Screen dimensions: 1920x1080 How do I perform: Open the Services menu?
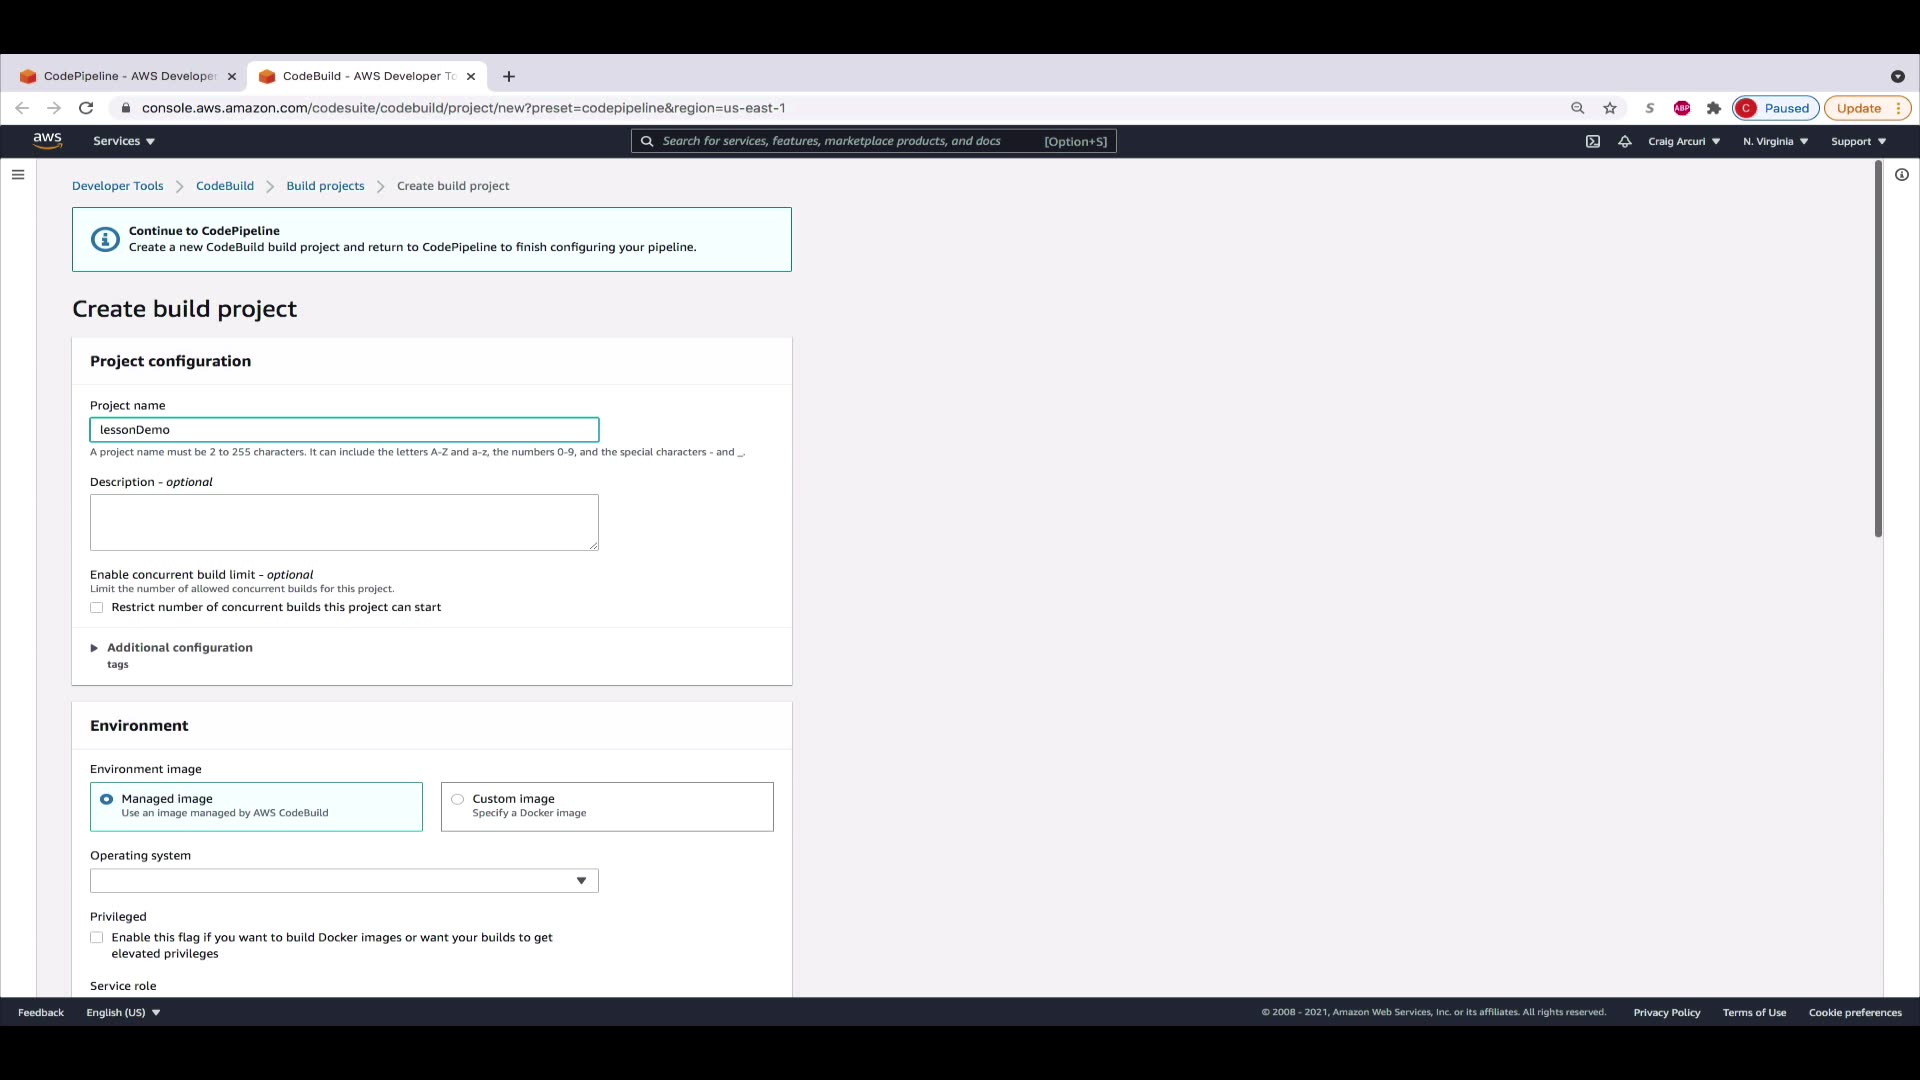click(123, 141)
